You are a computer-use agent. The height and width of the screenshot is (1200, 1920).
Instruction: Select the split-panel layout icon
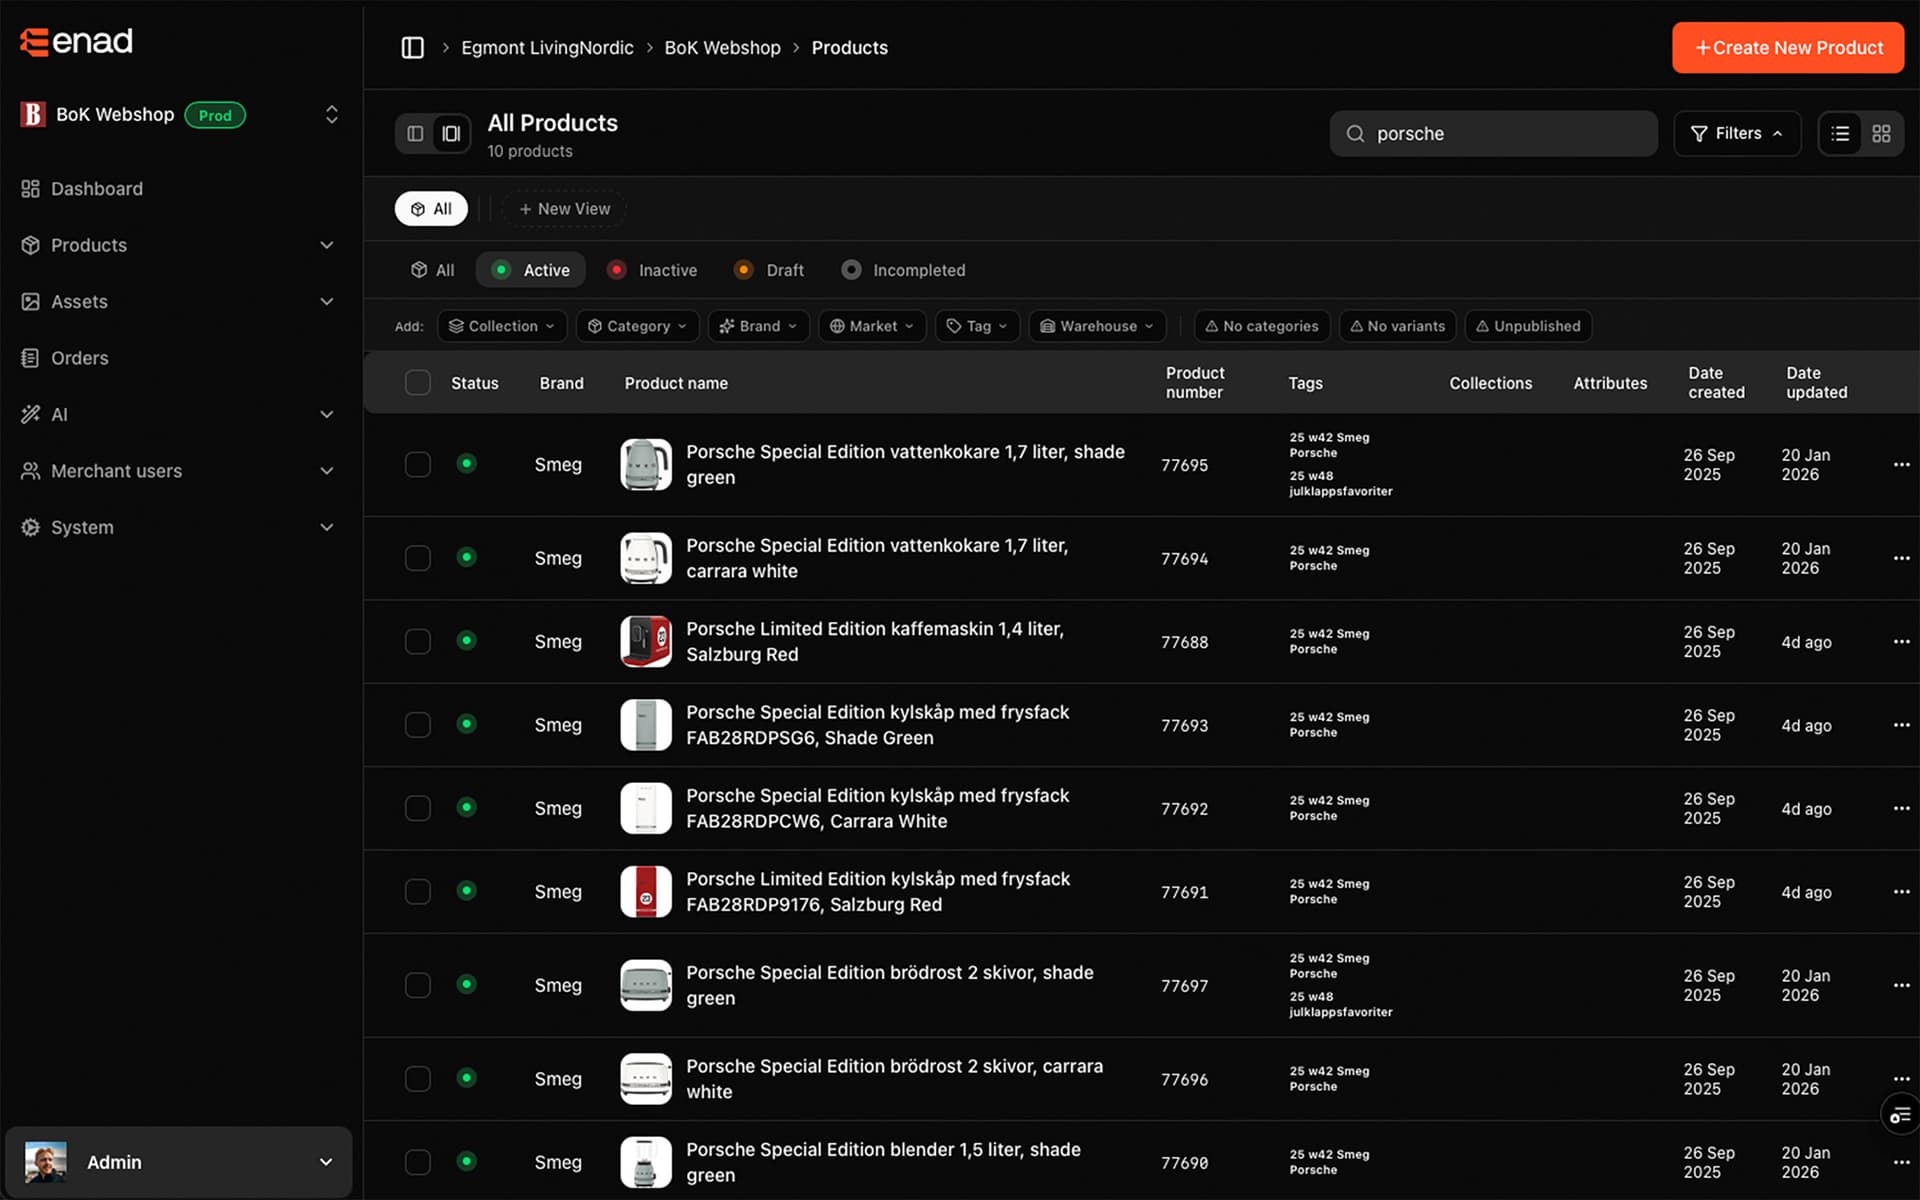451,133
